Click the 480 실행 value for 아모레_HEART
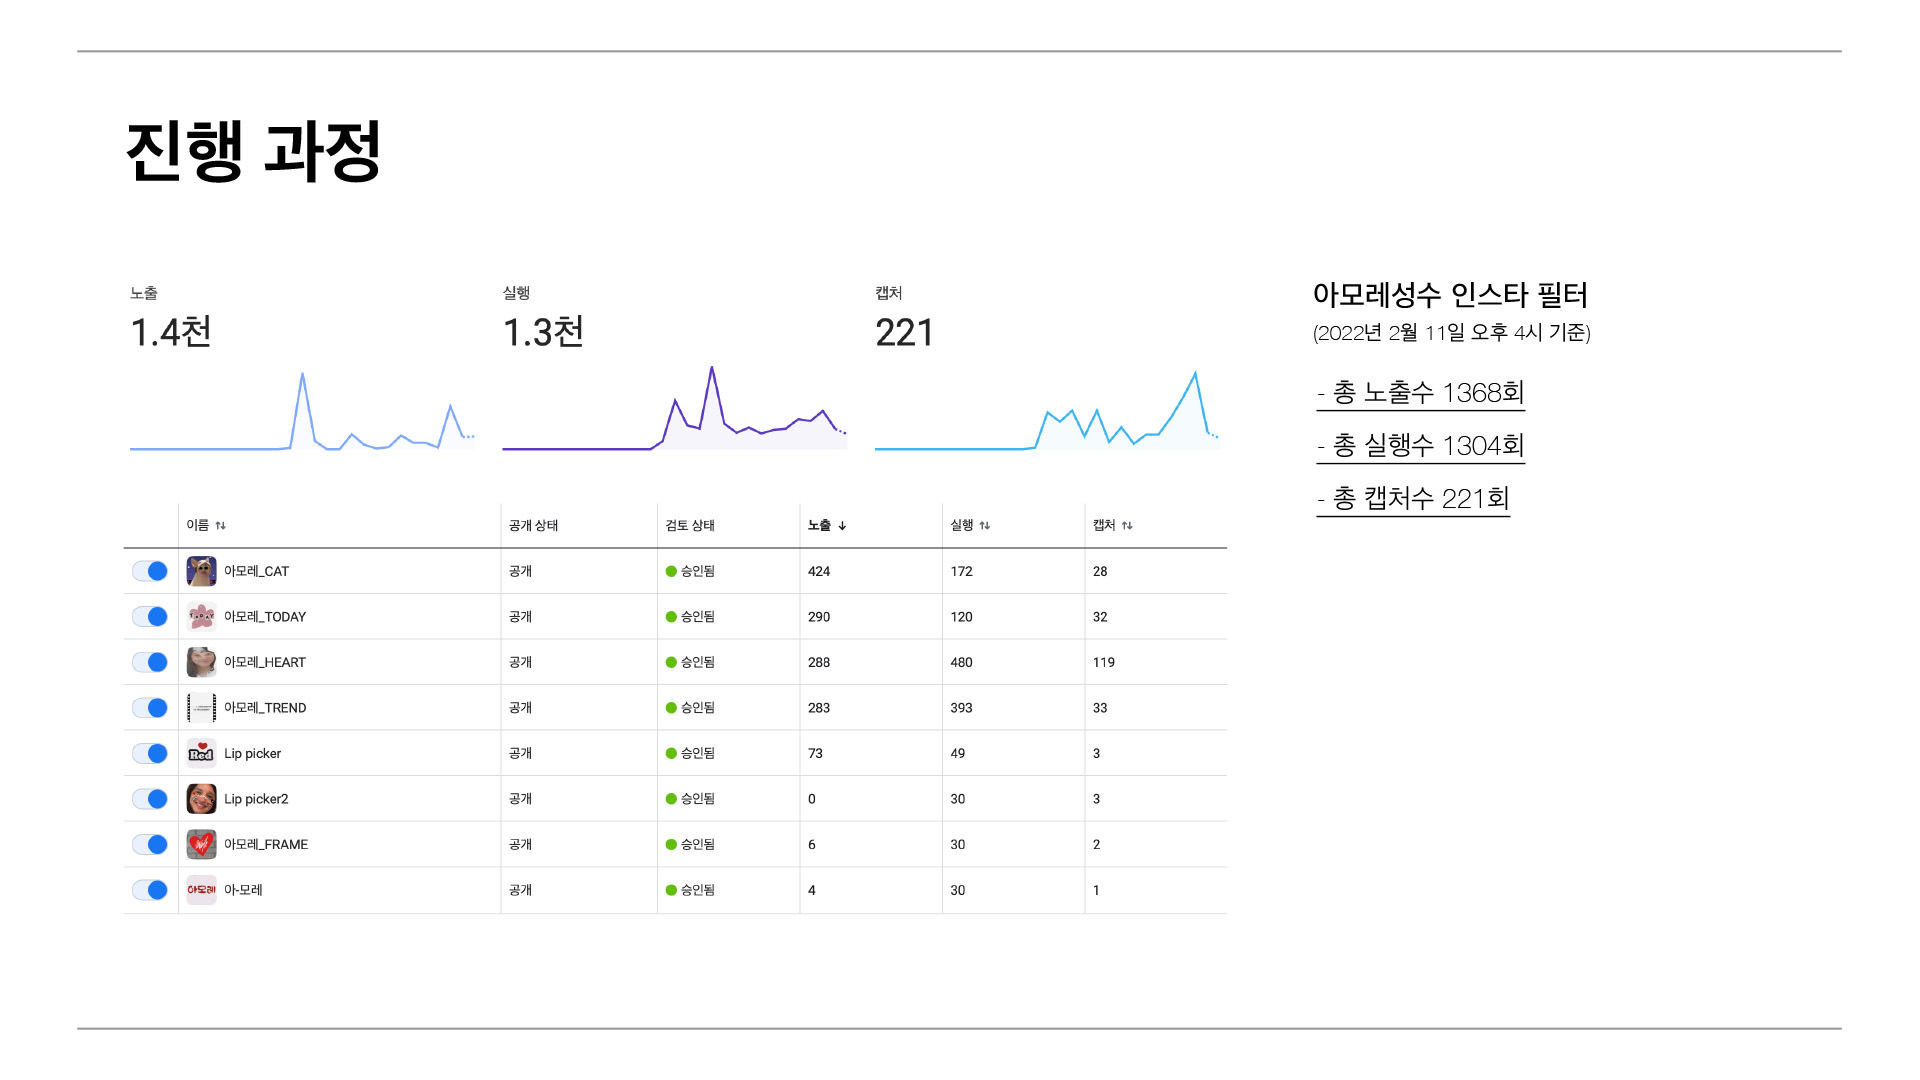Image resolution: width=1920 pixels, height=1080 pixels. point(961,662)
